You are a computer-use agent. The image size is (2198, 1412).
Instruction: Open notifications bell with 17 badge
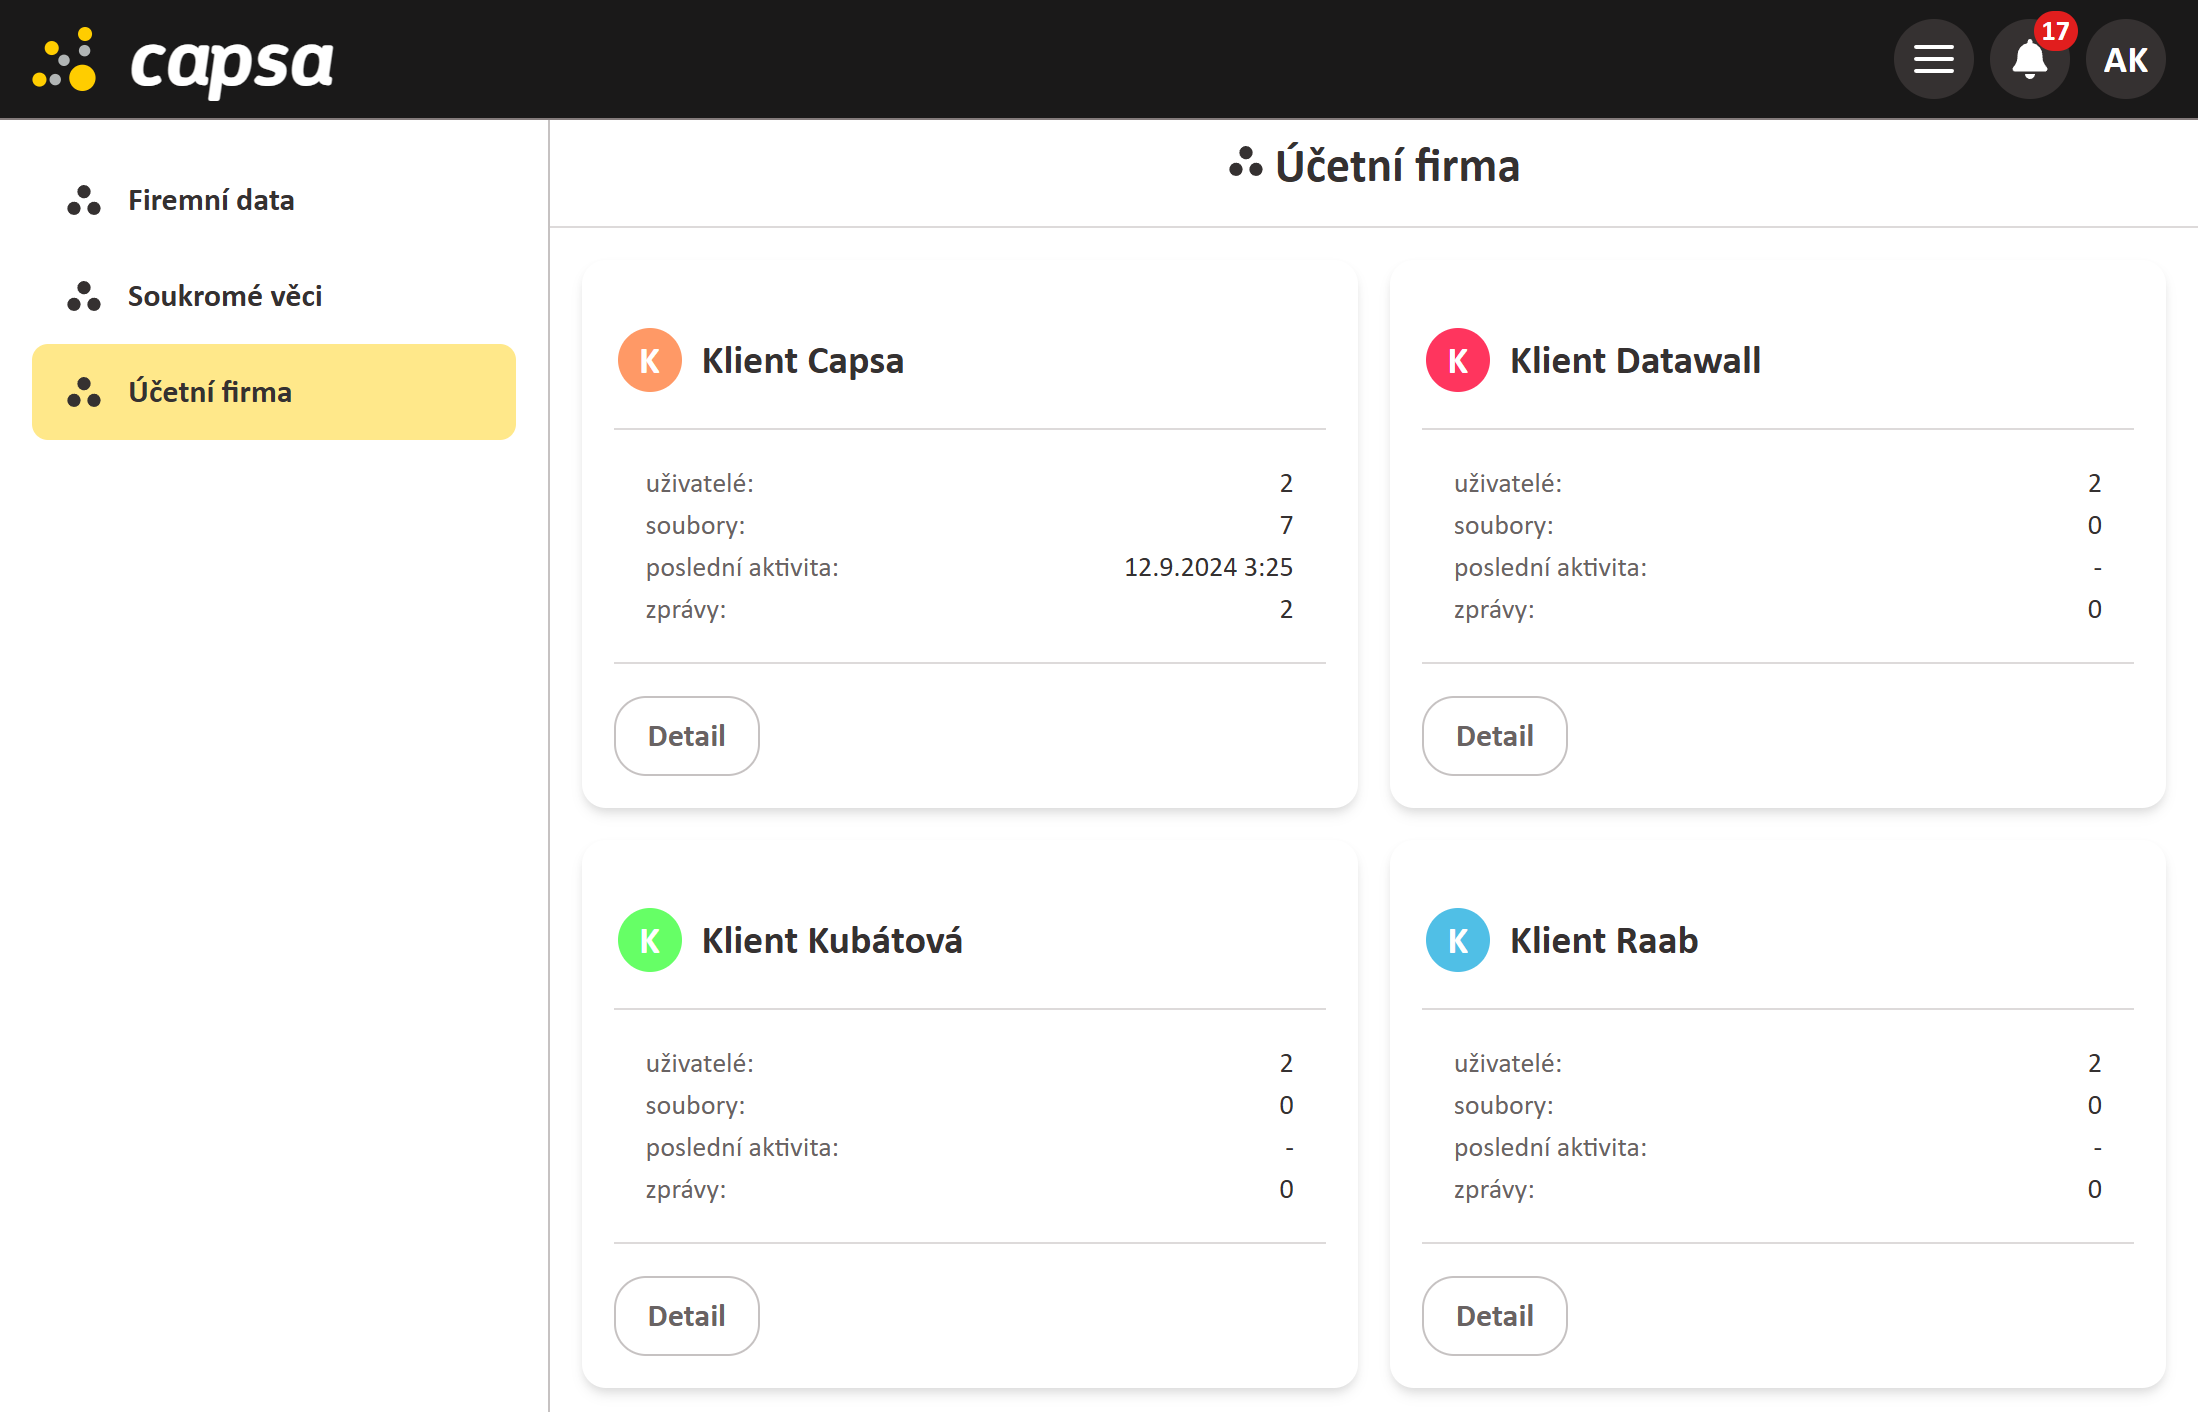2029,59
